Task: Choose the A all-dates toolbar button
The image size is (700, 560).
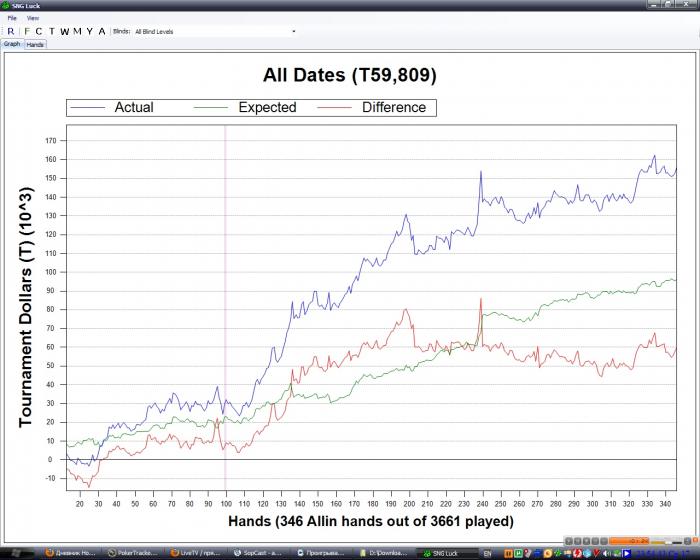Action: 102,31
